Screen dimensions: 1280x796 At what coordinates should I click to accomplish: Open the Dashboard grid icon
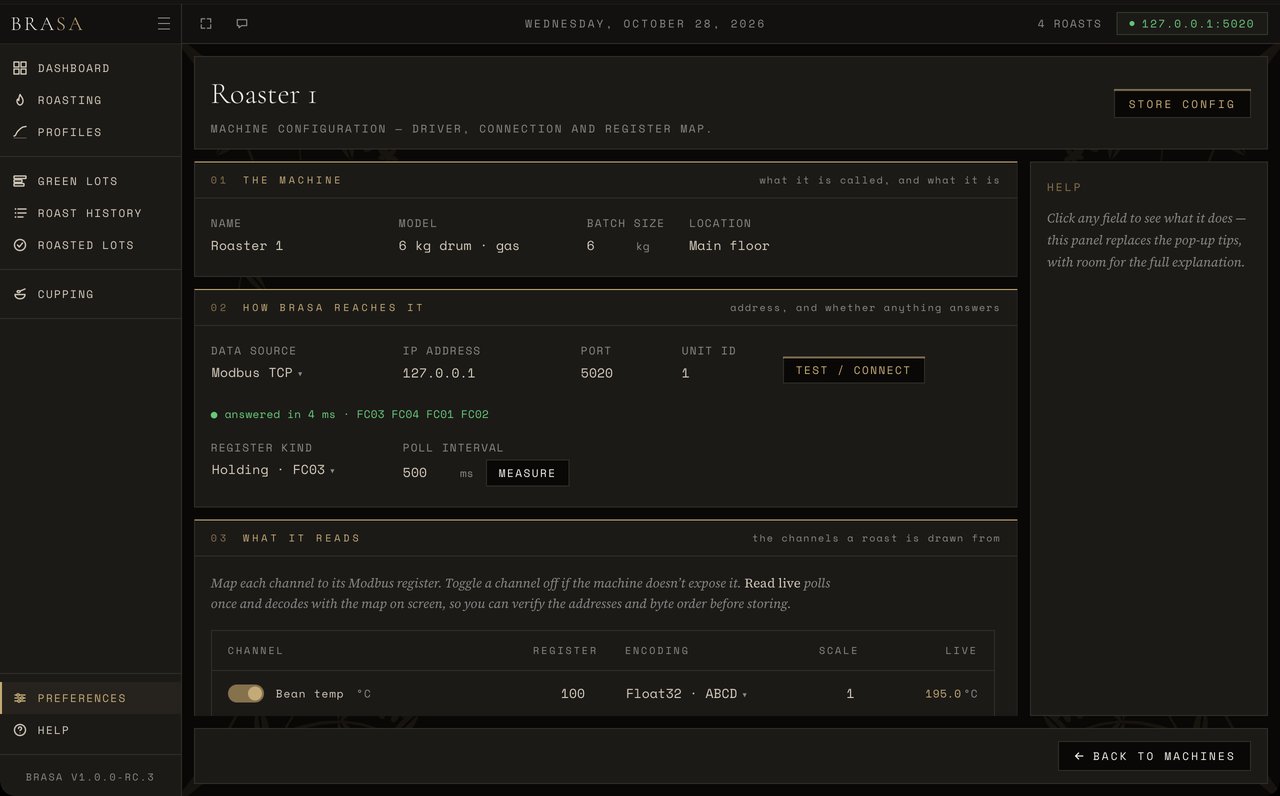pyautogui.click(x=20, y=68)
